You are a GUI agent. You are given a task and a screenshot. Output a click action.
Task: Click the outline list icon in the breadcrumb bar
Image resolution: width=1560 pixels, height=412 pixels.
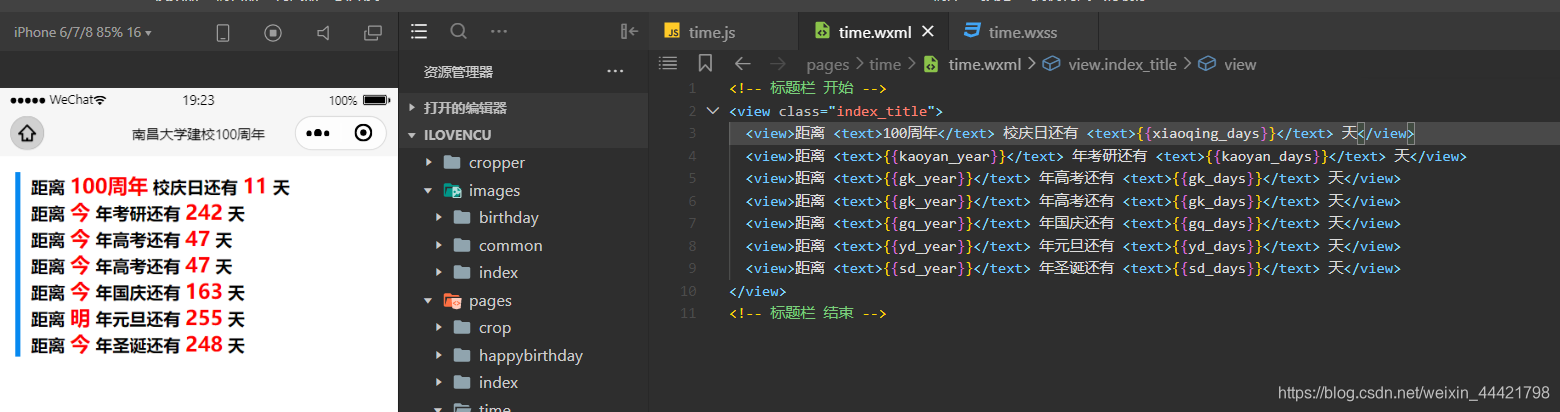[x=668, y=63]
